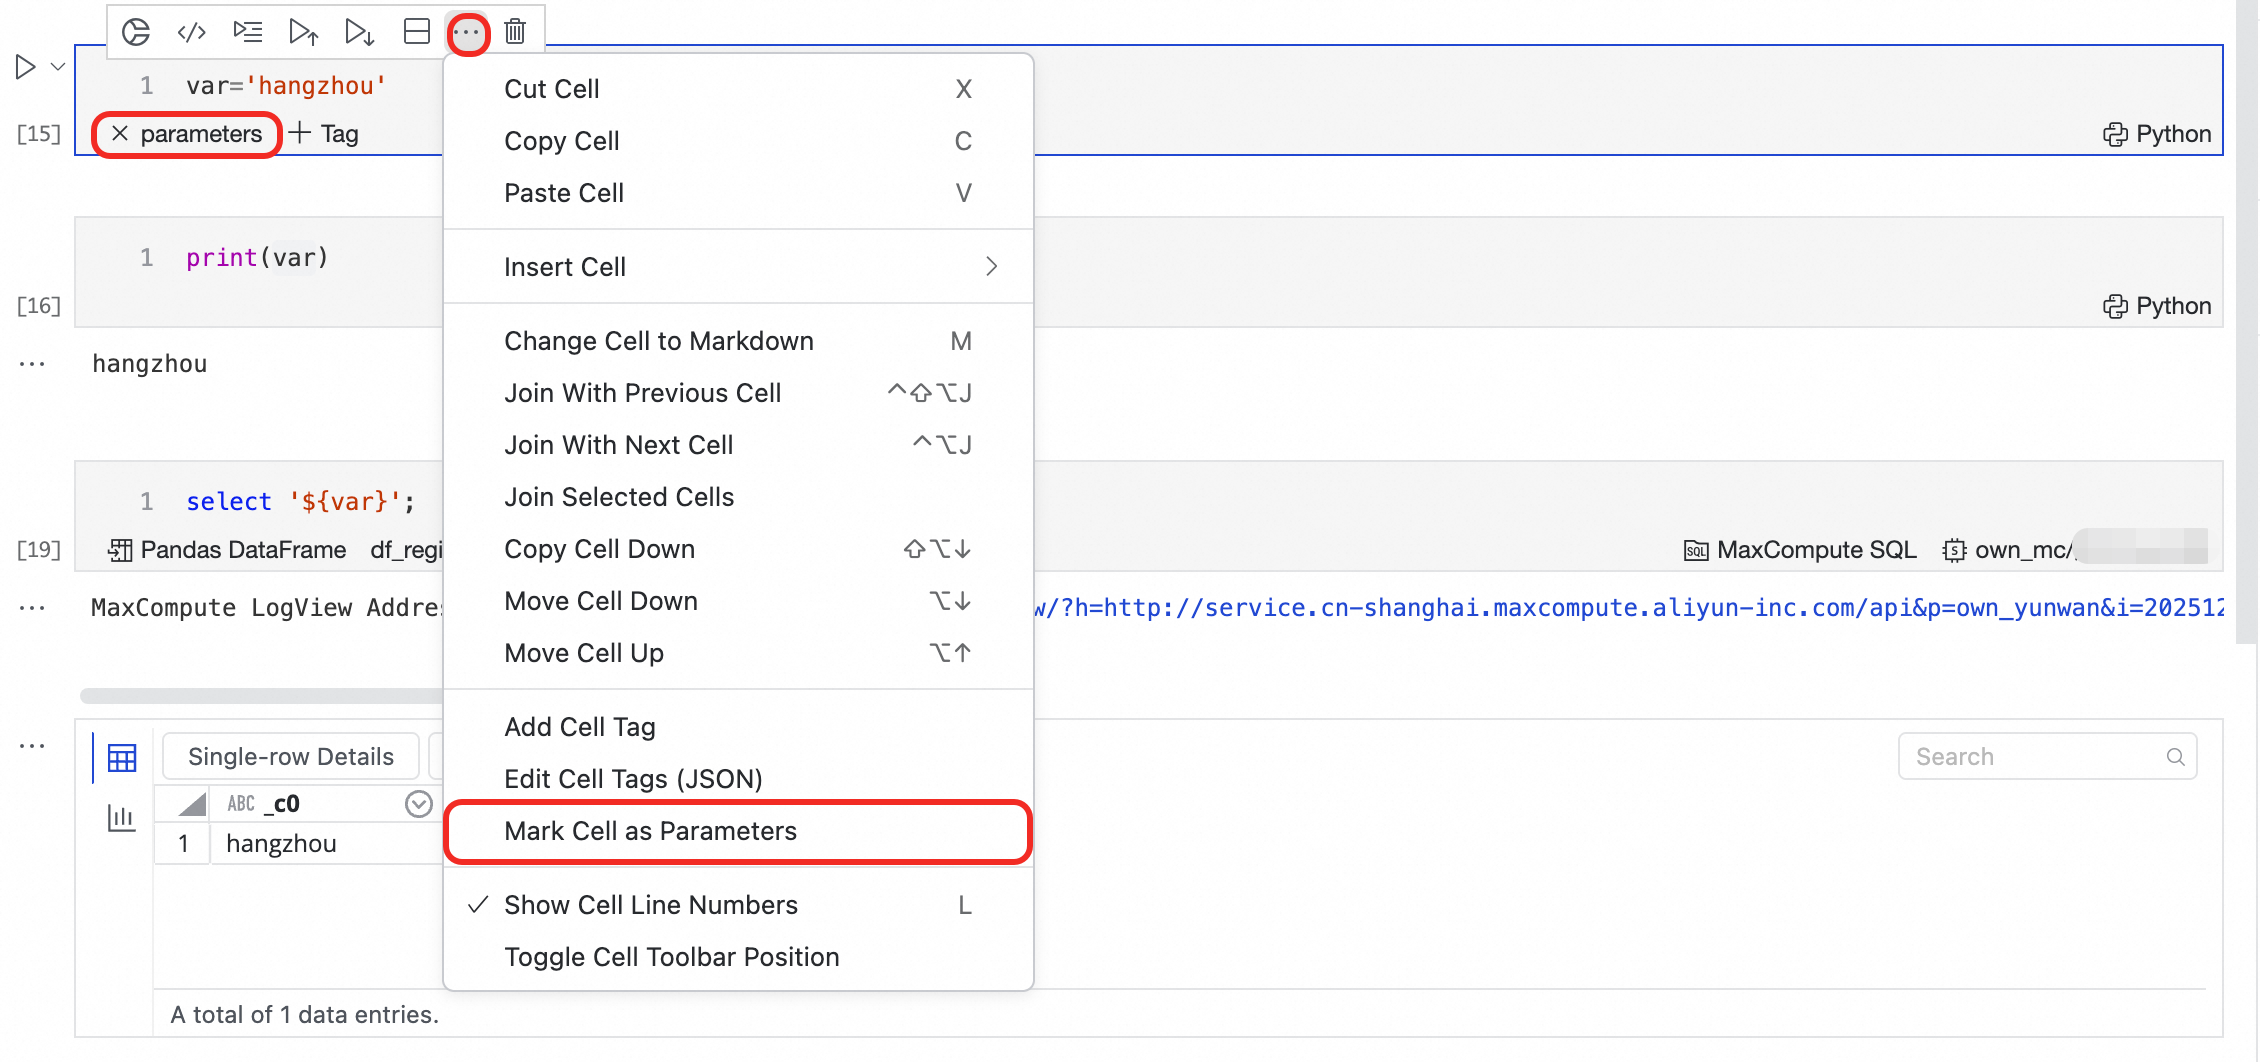
Task: Remove the parameters tag
Action: (x=120, y=134)
